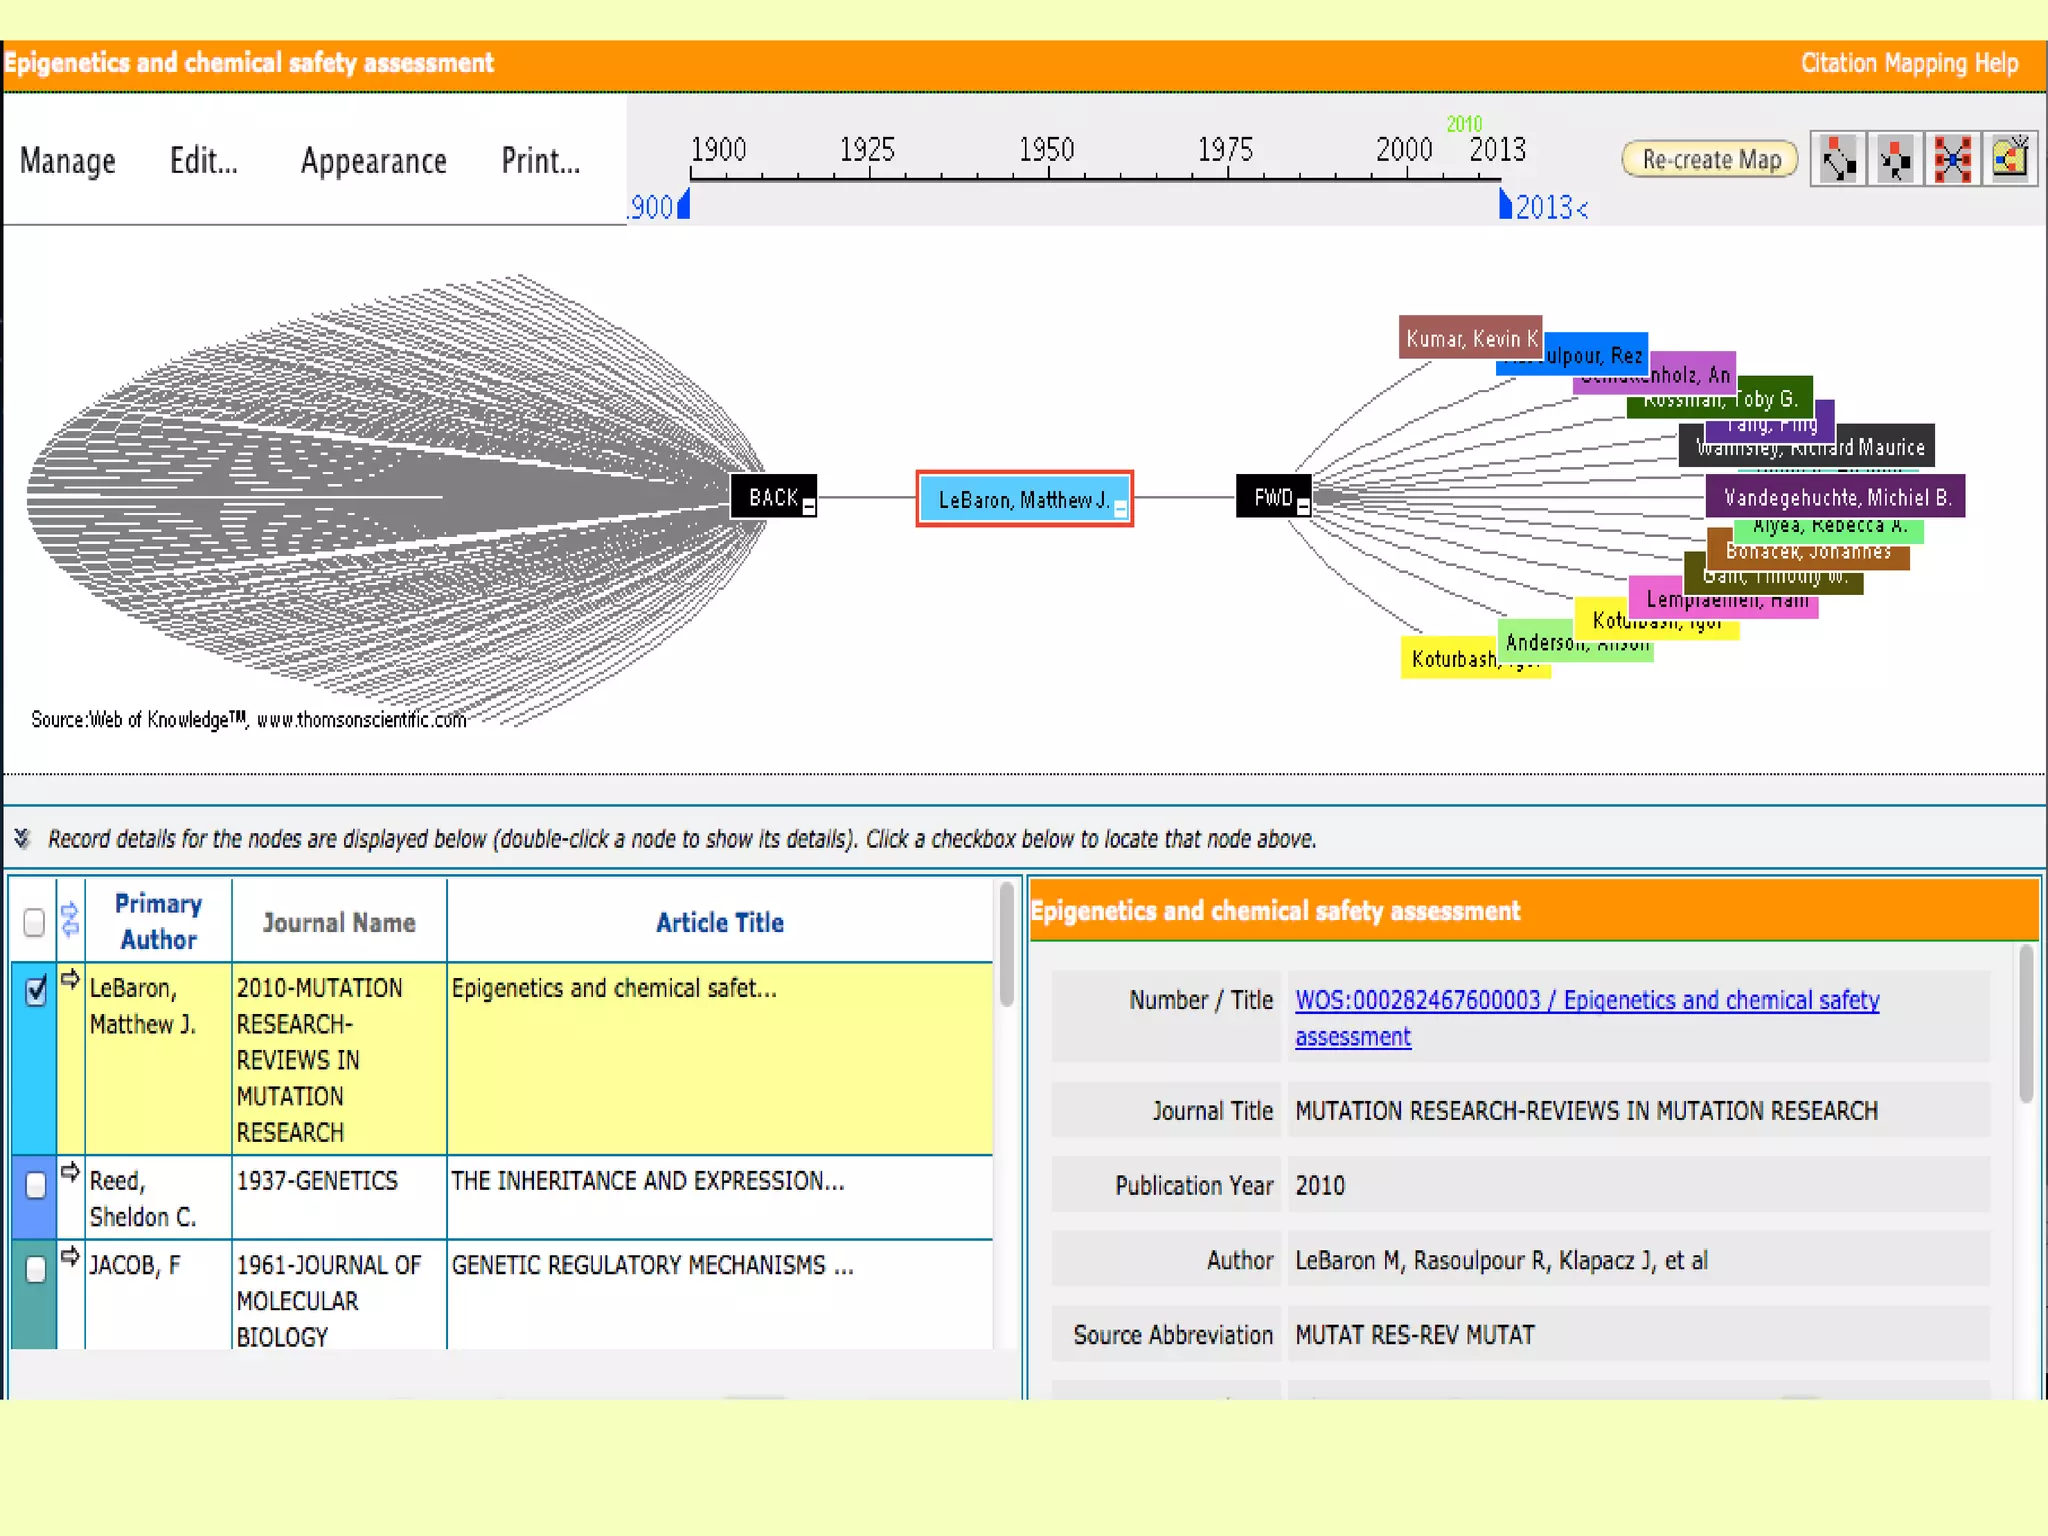This screenshot has height=1536, width=2048.
Task: Click the expand-nodes (double arrow) toolbar icon
Action: (x=1838, y=159)
